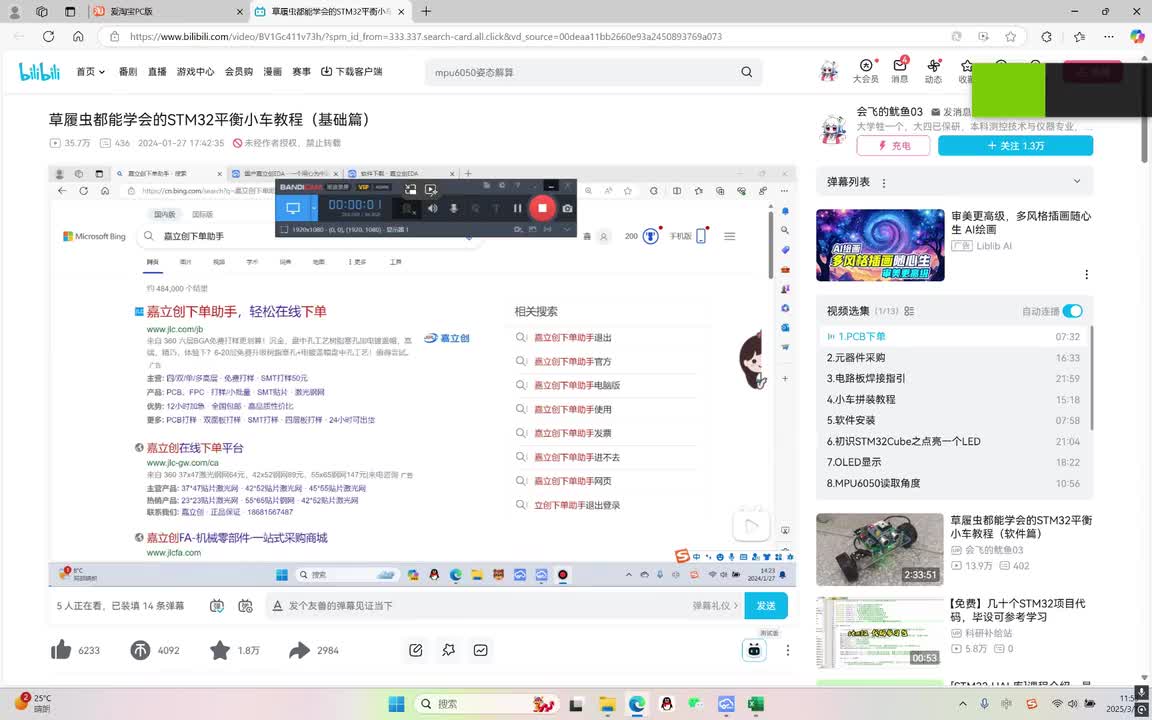This screenshot has height=720, width=1152.
Task: Go to 漫画 in bilibili nav
Action: coord(273,71)
